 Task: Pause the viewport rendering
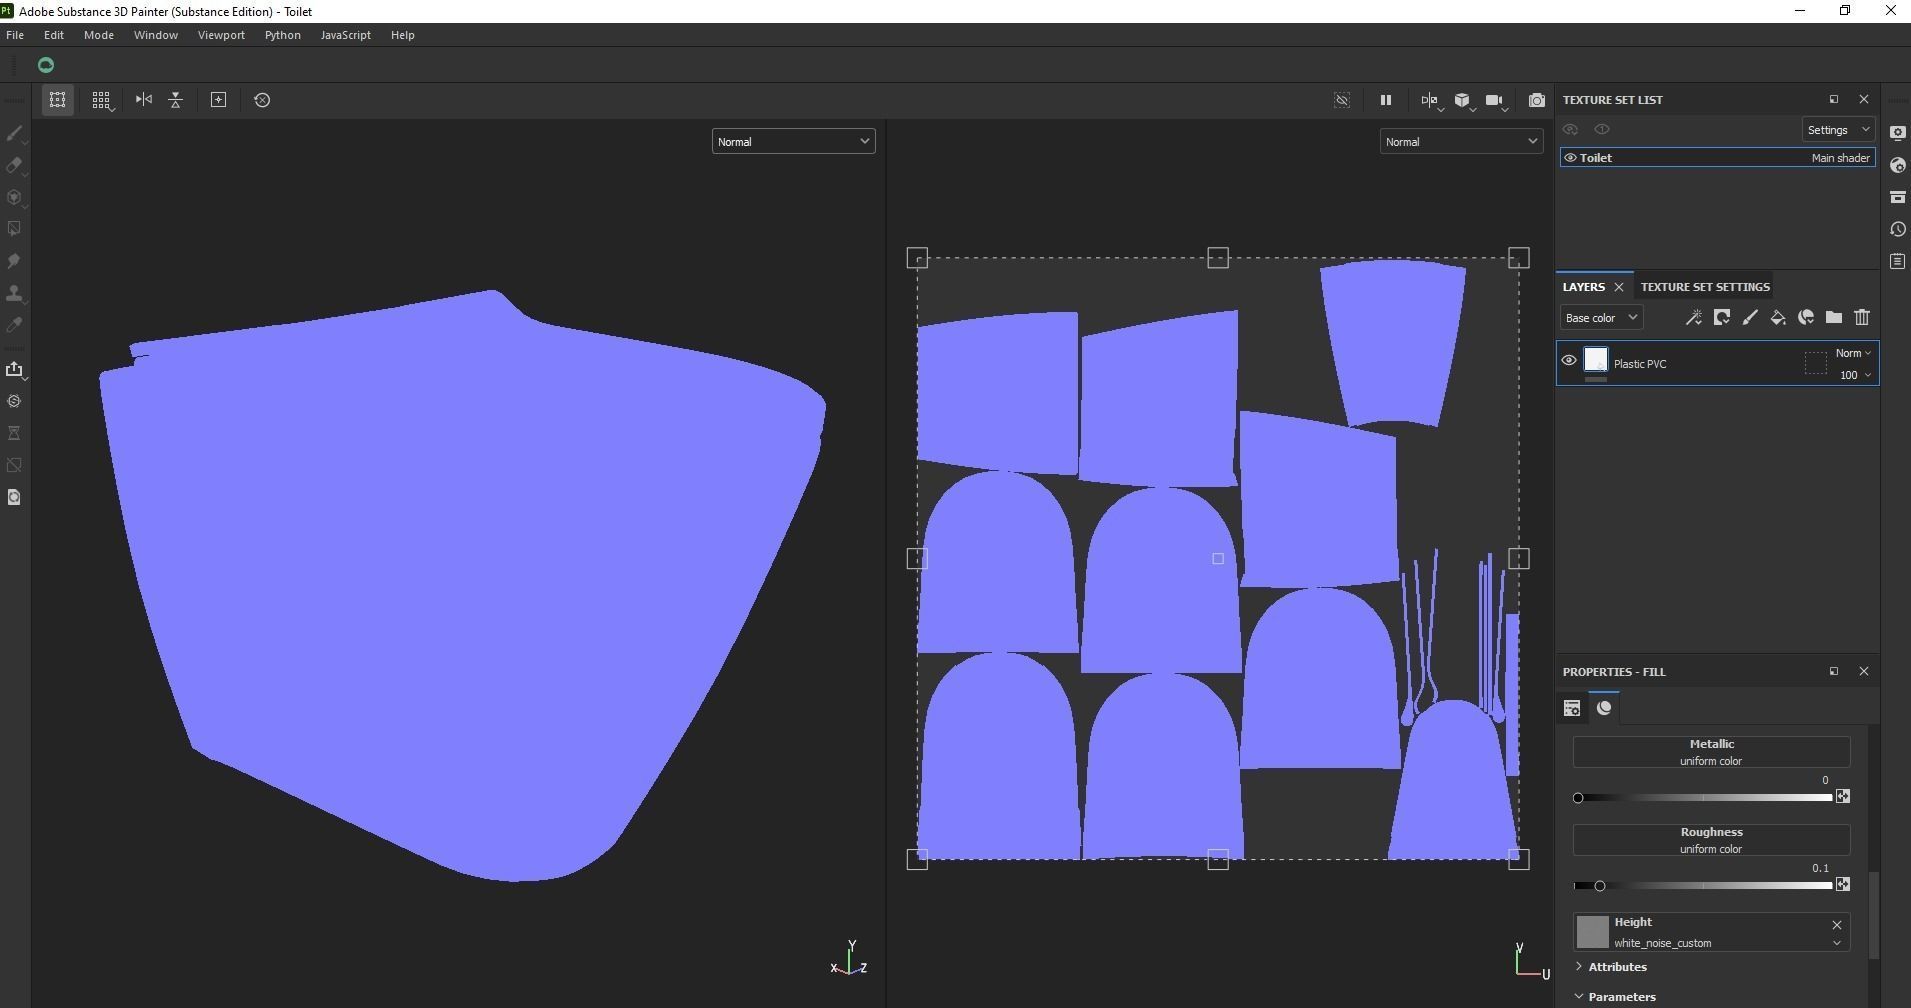[1385, 100]
